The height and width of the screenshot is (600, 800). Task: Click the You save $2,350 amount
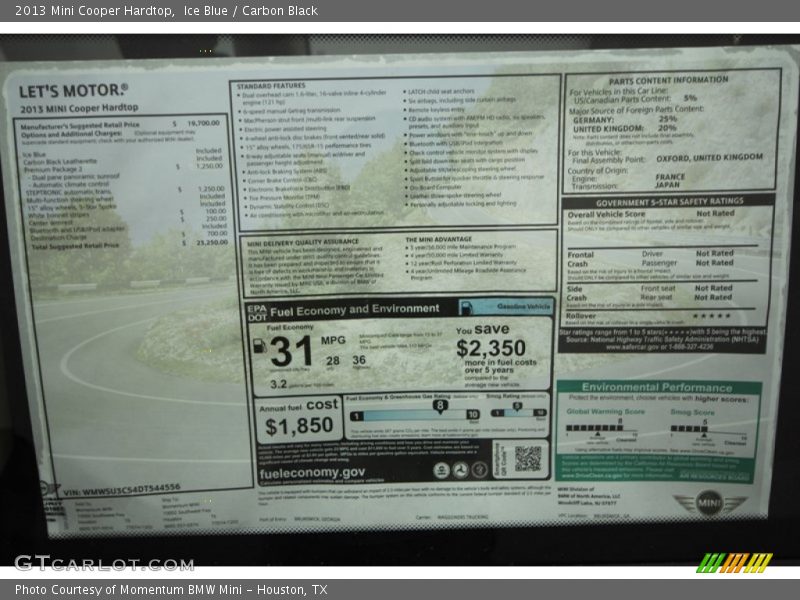(x=491, y=348)
